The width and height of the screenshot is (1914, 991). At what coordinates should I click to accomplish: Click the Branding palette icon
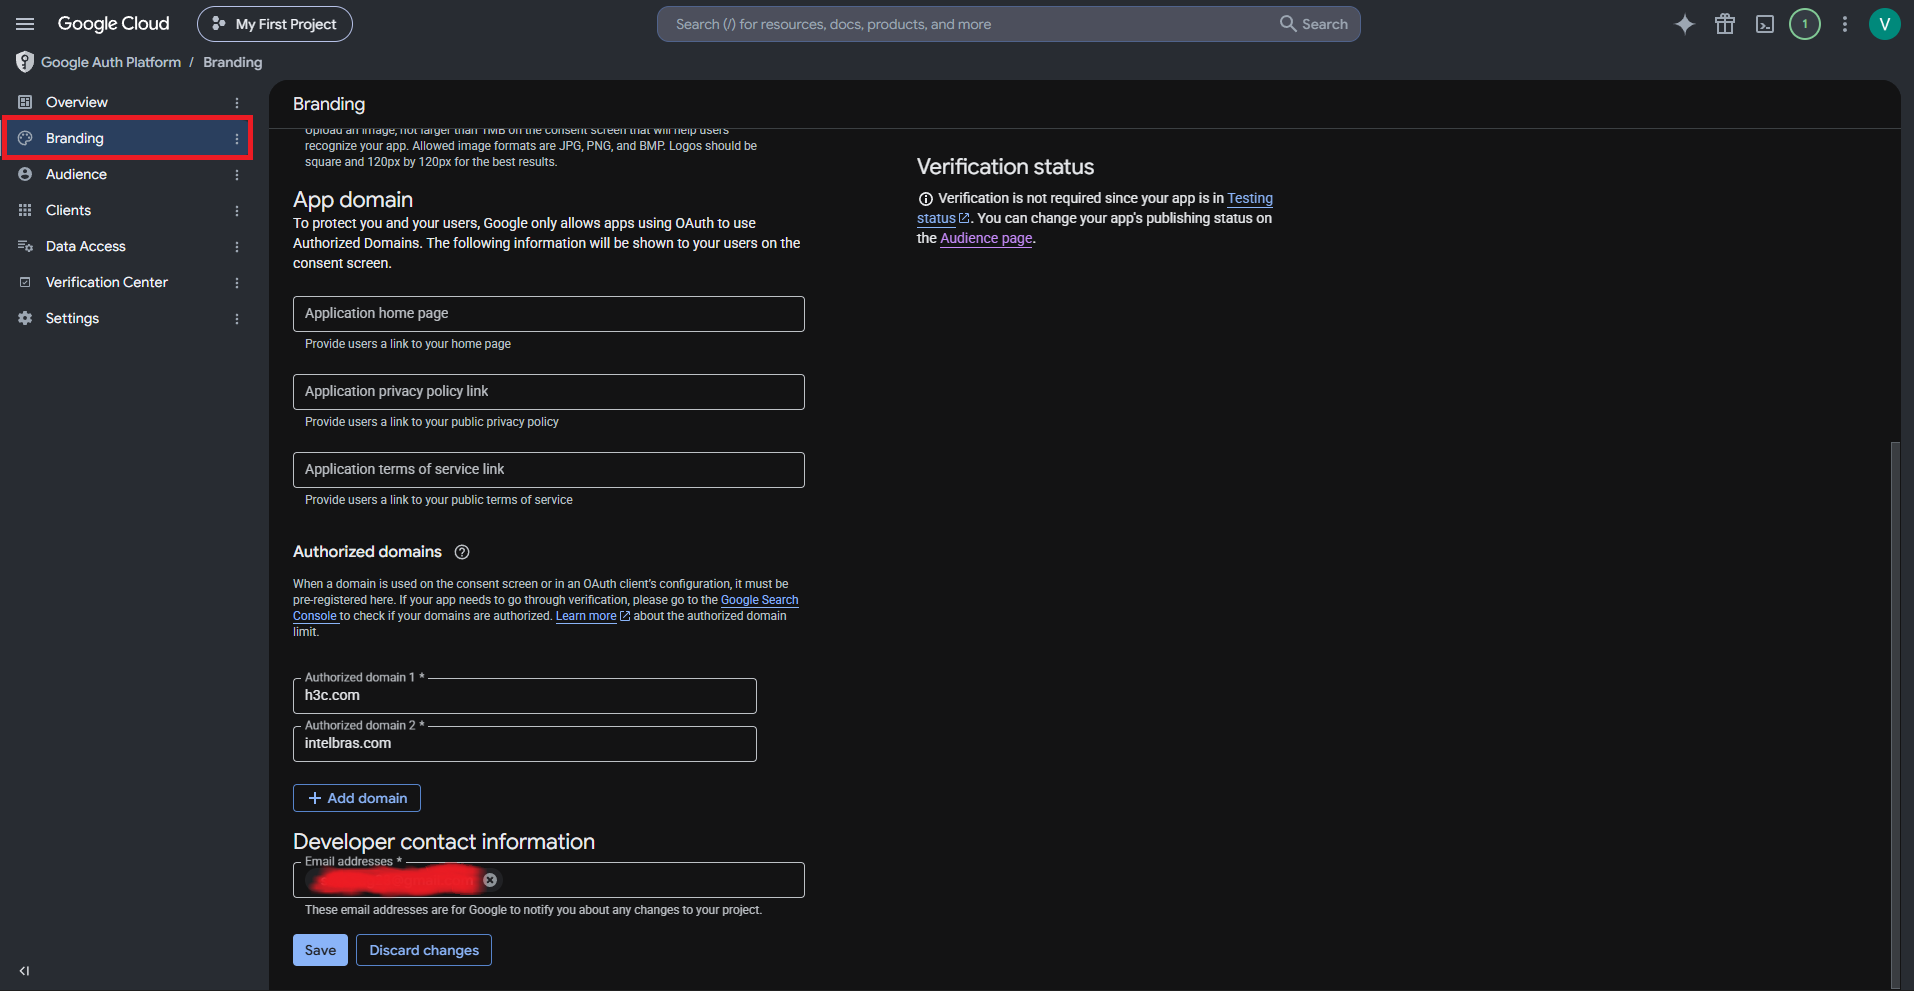[25, 138]
